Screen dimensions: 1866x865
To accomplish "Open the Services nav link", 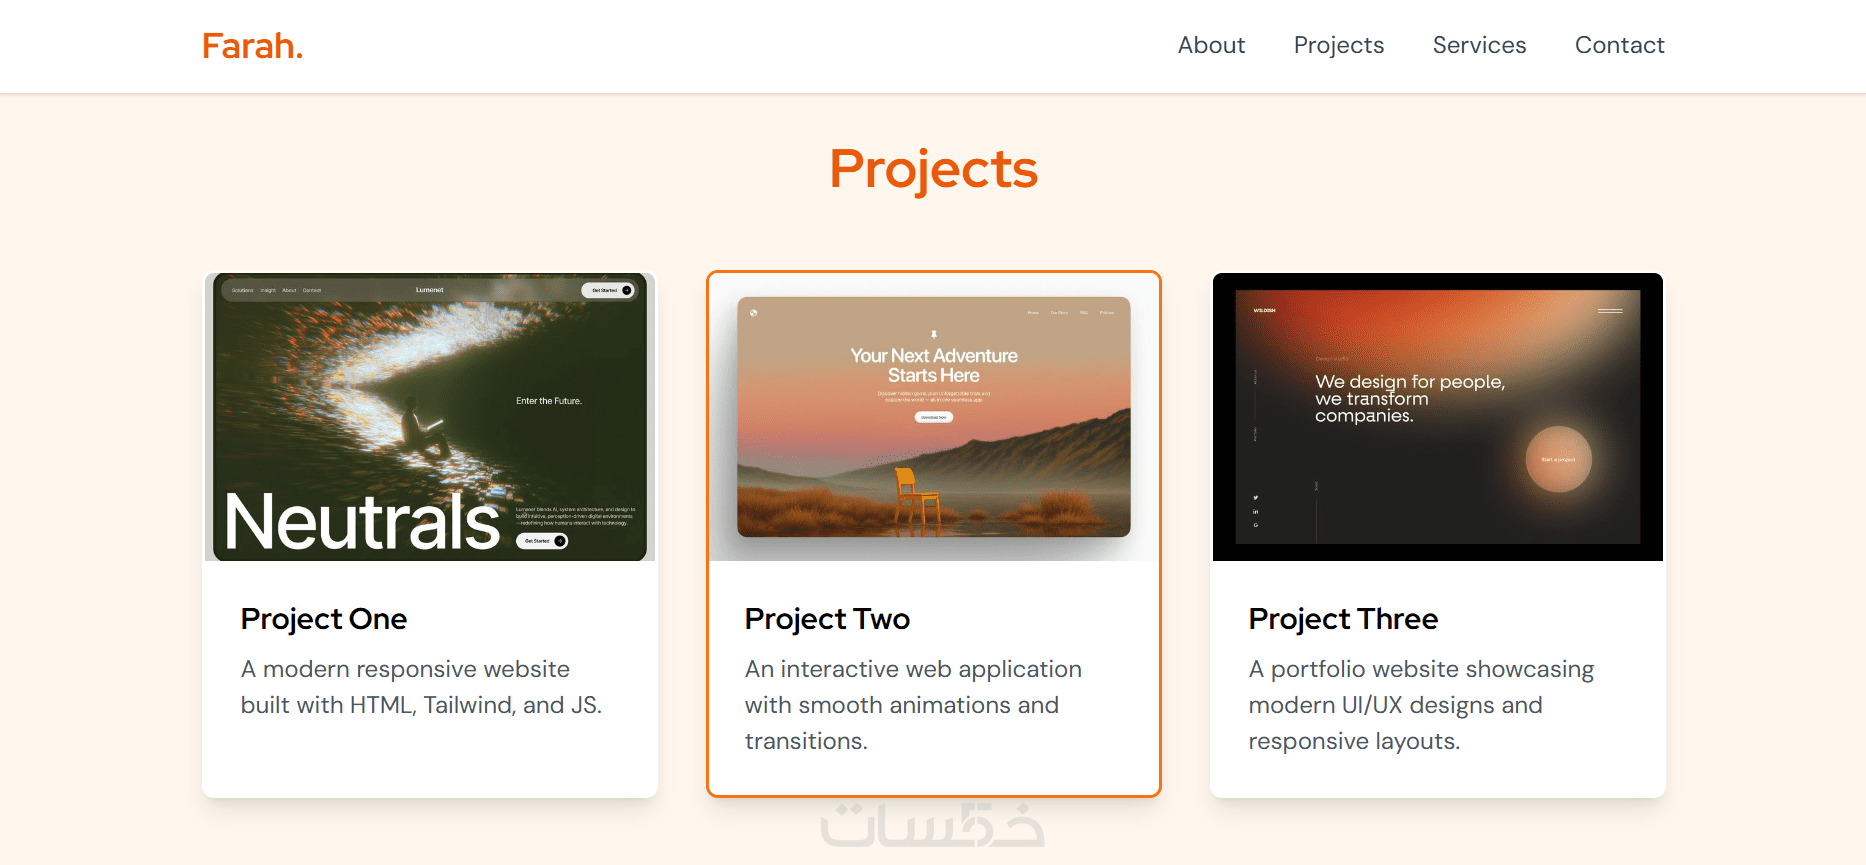I will (1479, 45).
